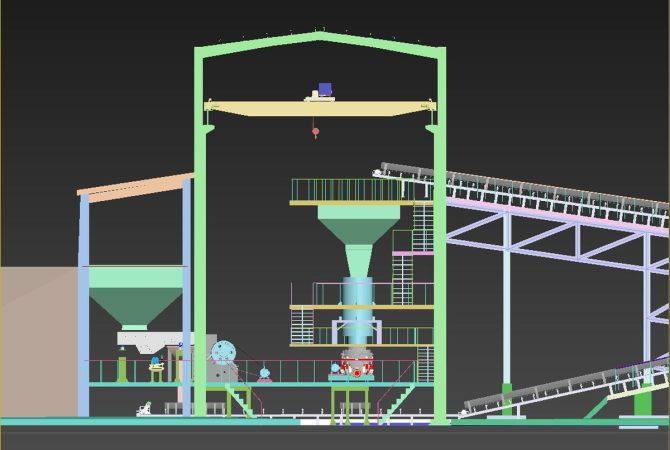Click the left green feed hopper
The image size is (670, 450).
(x=135, y=292)
